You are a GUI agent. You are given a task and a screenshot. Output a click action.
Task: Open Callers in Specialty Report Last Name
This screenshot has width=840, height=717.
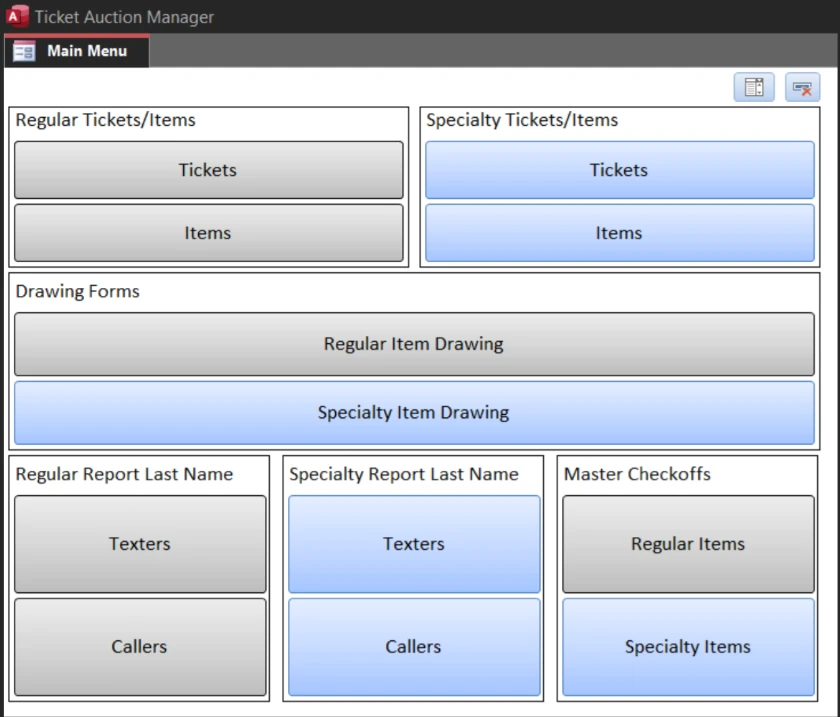tap(414, 647)
